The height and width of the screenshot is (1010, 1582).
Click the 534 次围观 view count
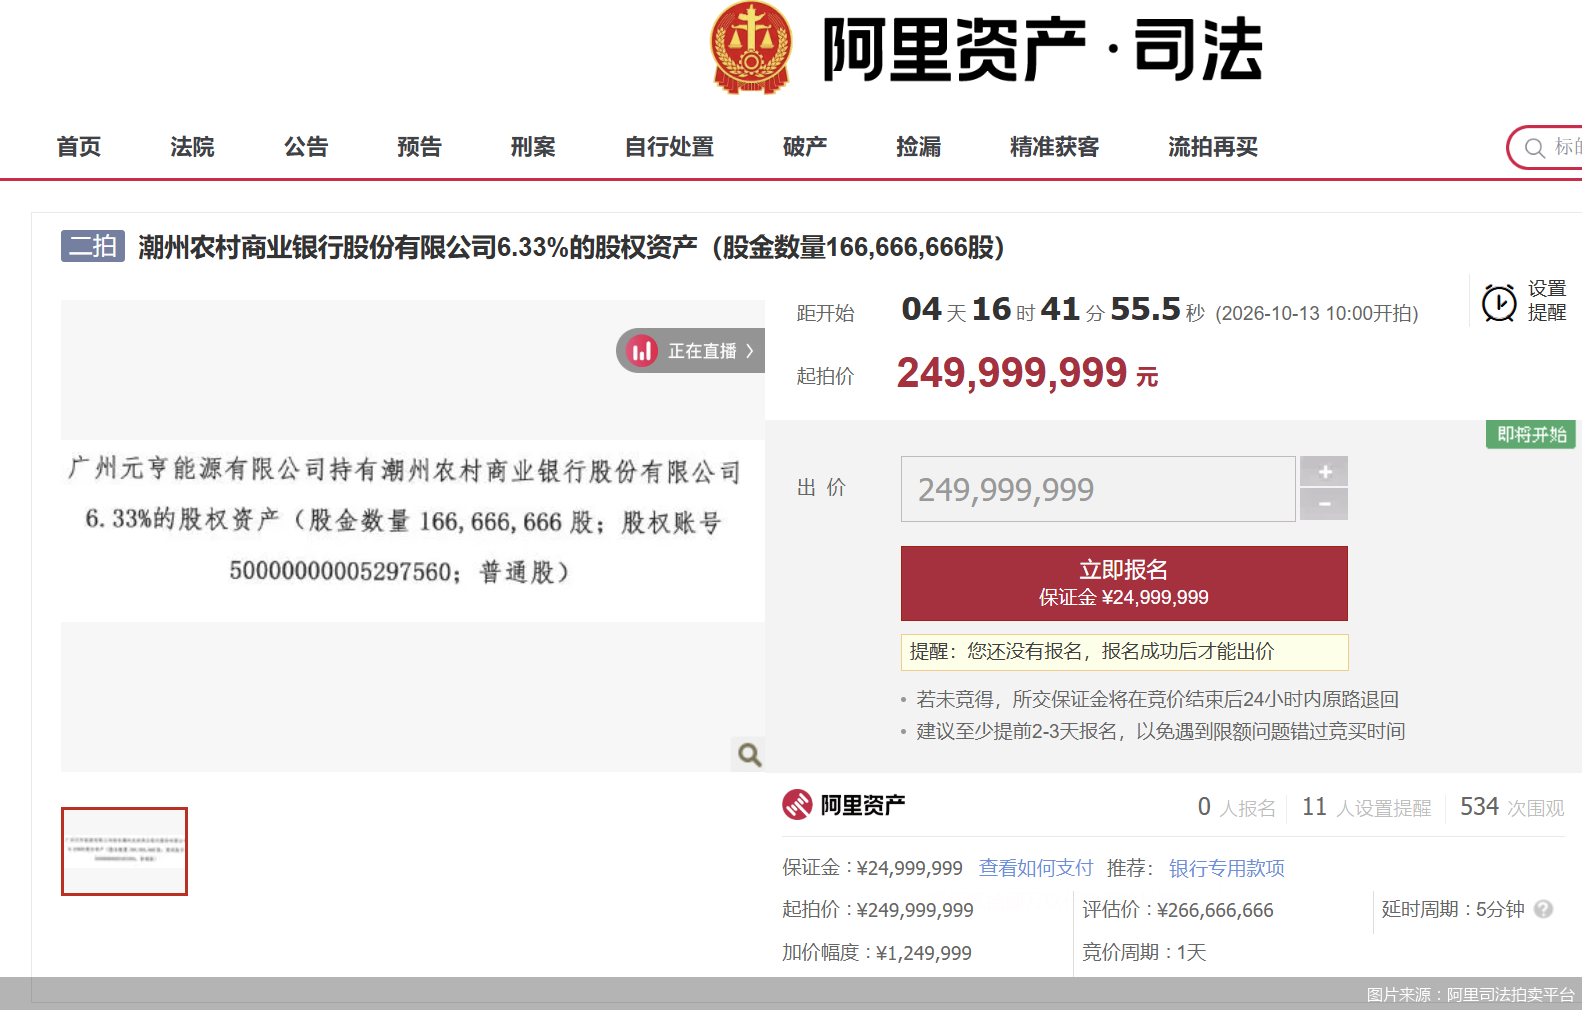pos(1512,807)
